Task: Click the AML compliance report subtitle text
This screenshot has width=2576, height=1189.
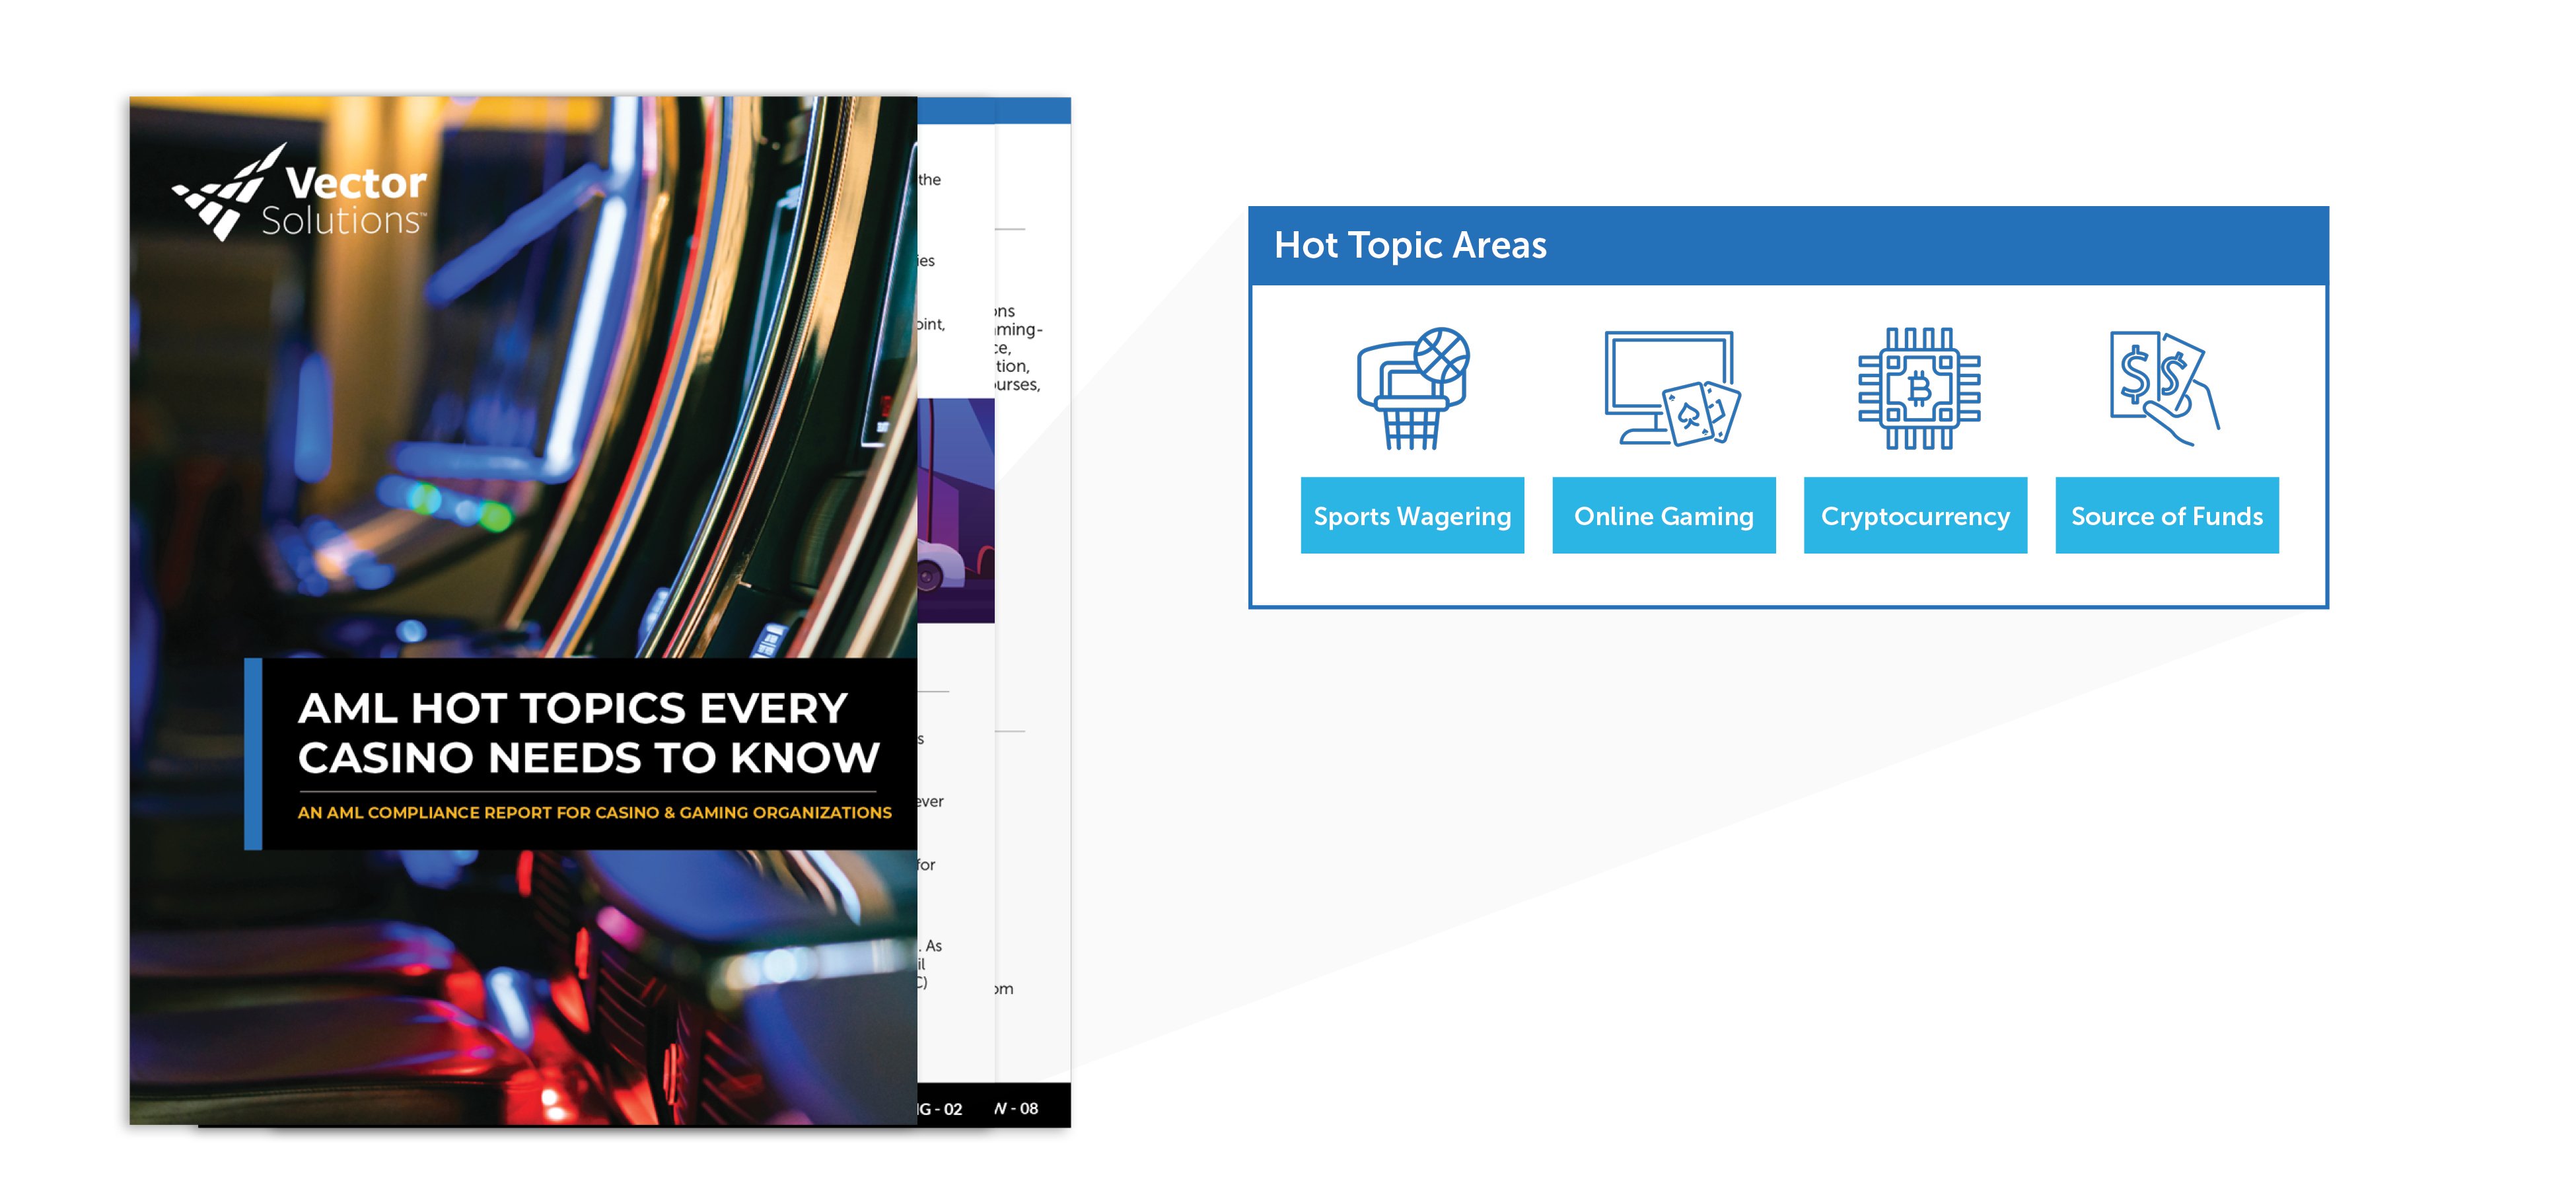Action: point(594,812)
